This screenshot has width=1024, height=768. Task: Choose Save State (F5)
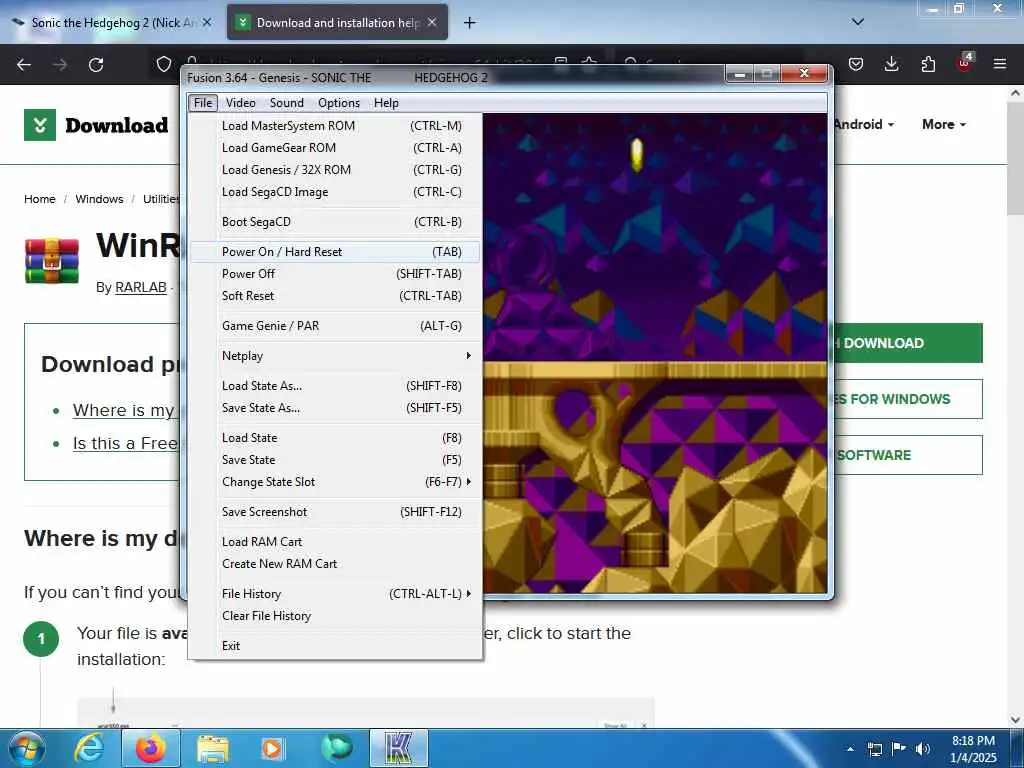(336, 460)
